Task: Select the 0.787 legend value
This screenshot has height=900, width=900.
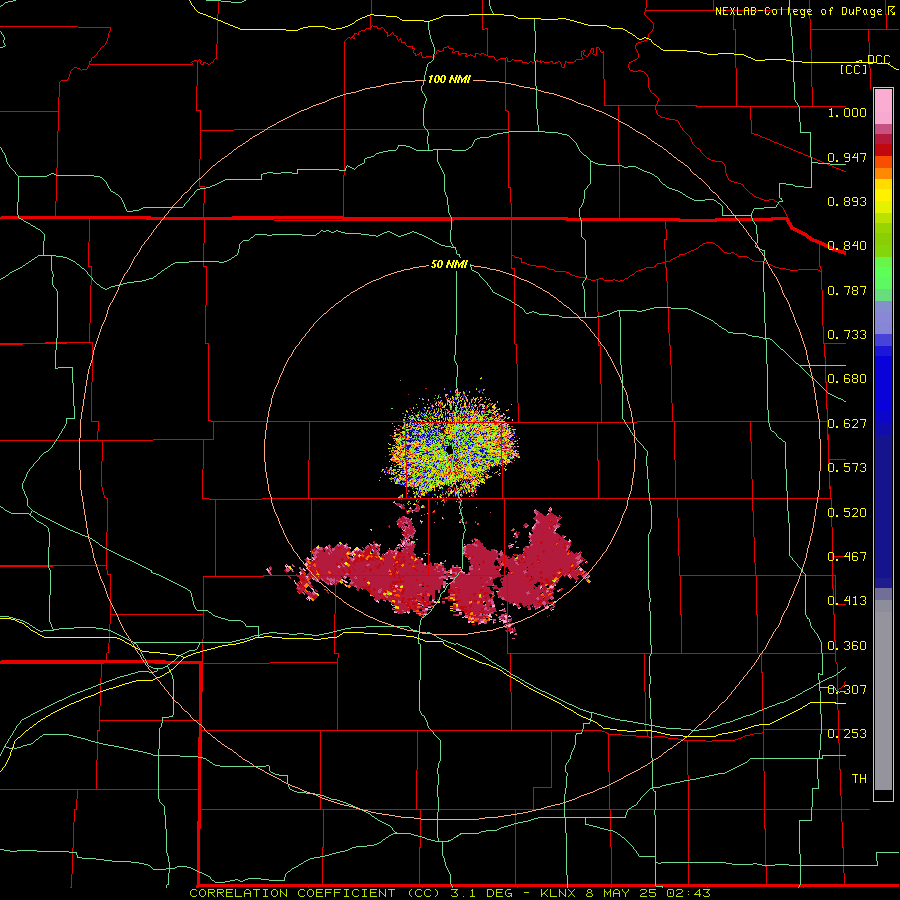Action: coord(847,290)
